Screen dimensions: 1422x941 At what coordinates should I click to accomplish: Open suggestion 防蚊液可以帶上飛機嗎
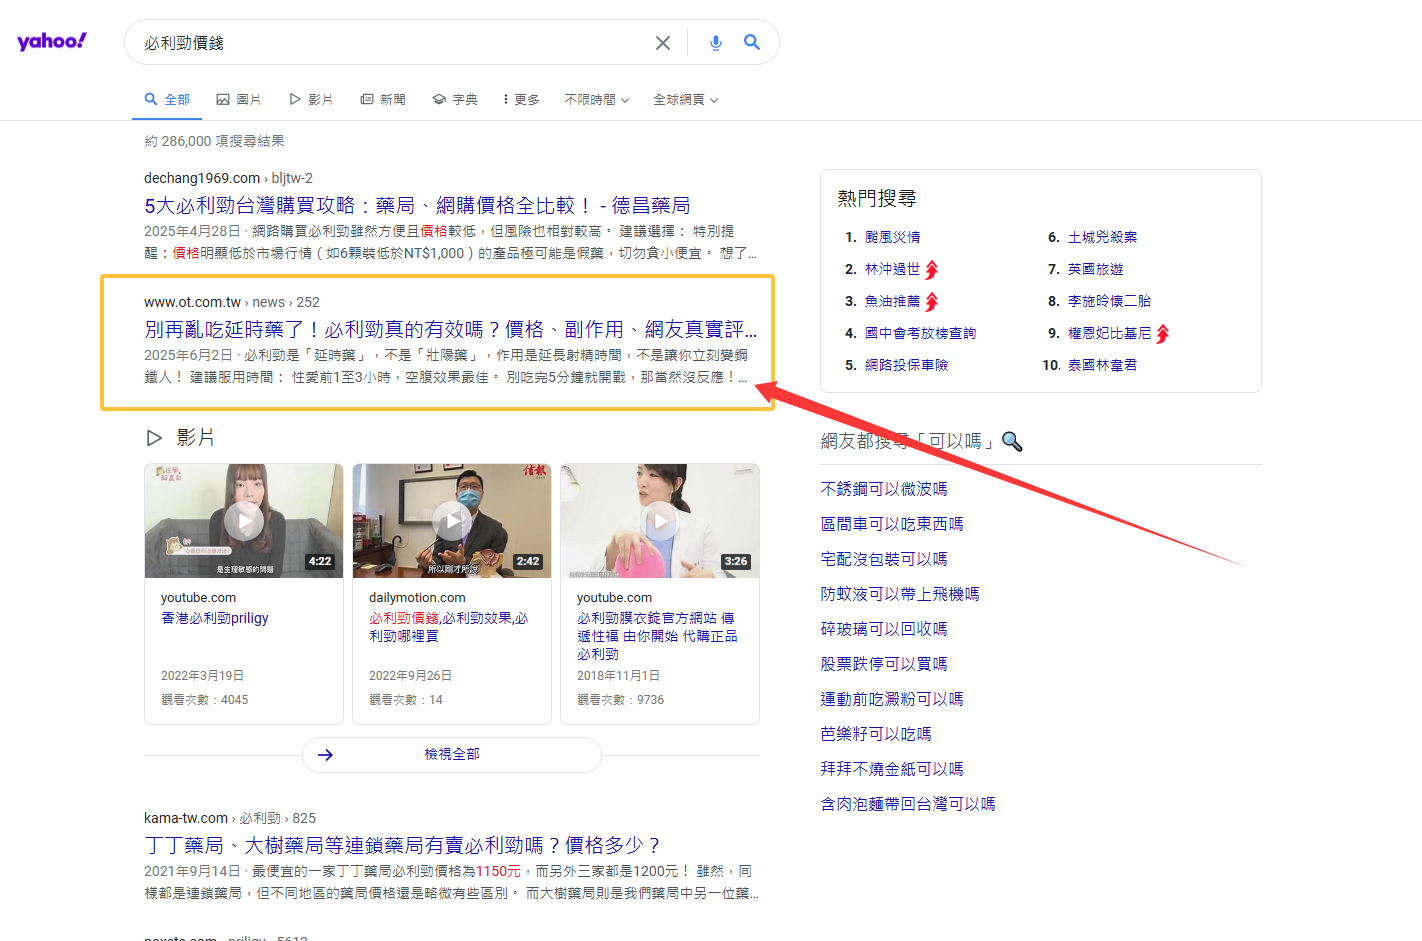coord(900,594)
